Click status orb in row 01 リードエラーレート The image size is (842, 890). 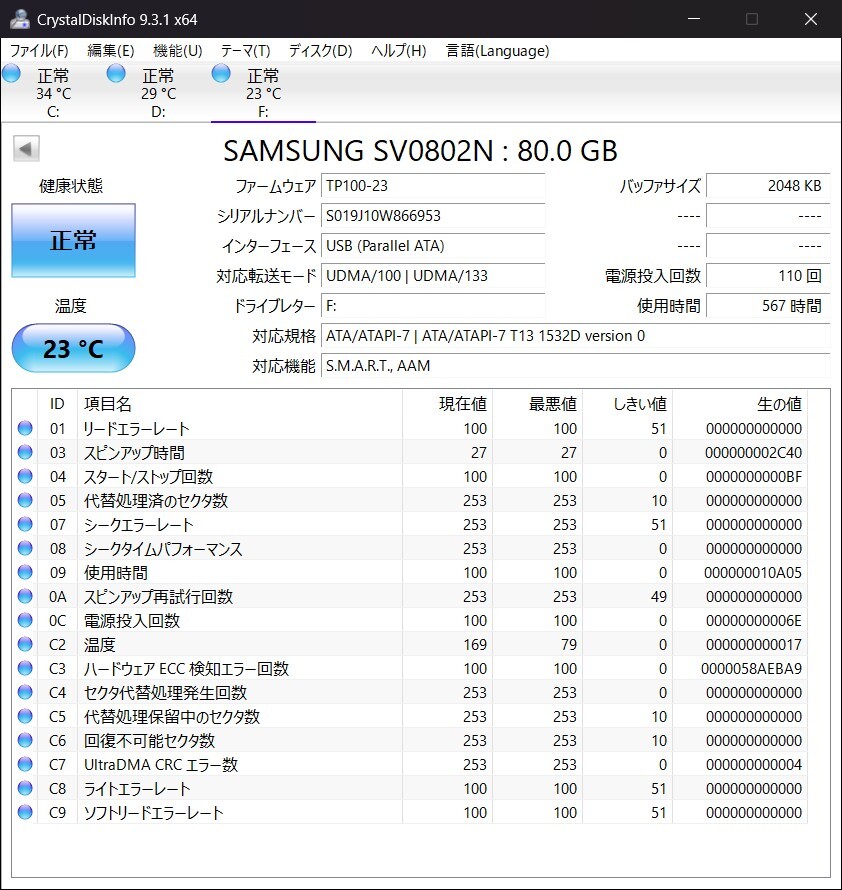(25, 428)
